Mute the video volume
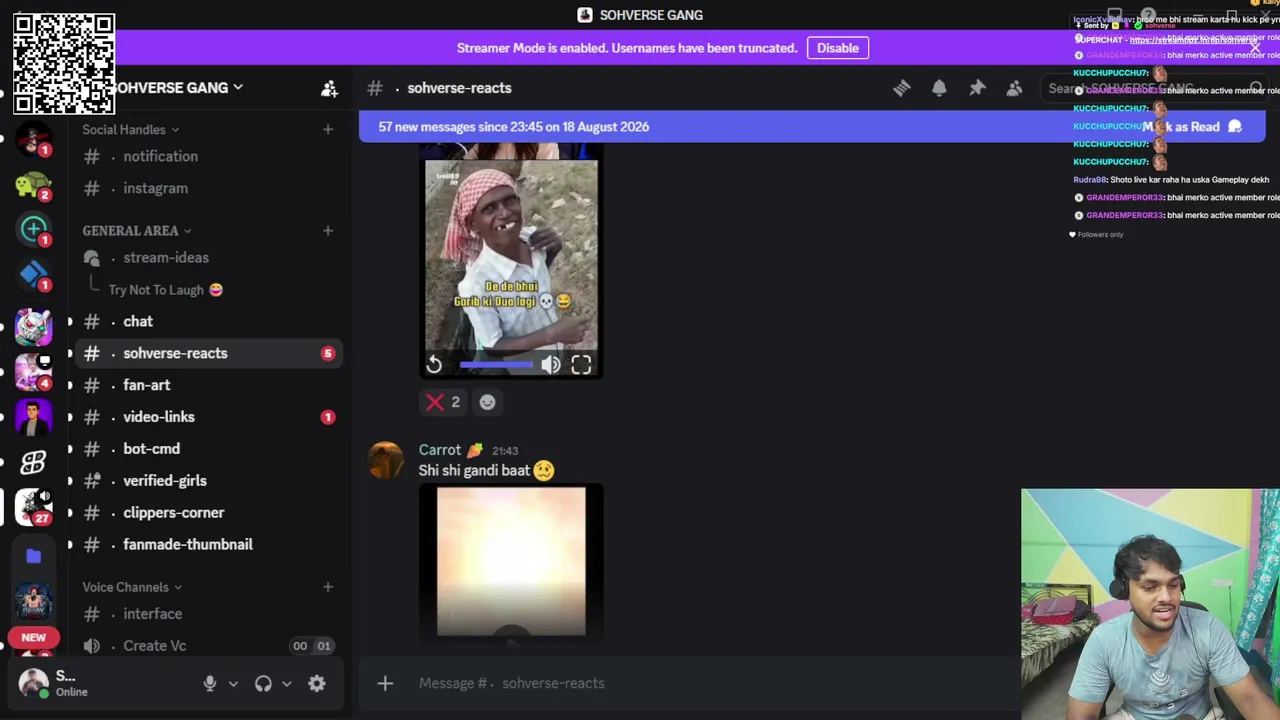Screen dimensions: 1280x720 551,365
